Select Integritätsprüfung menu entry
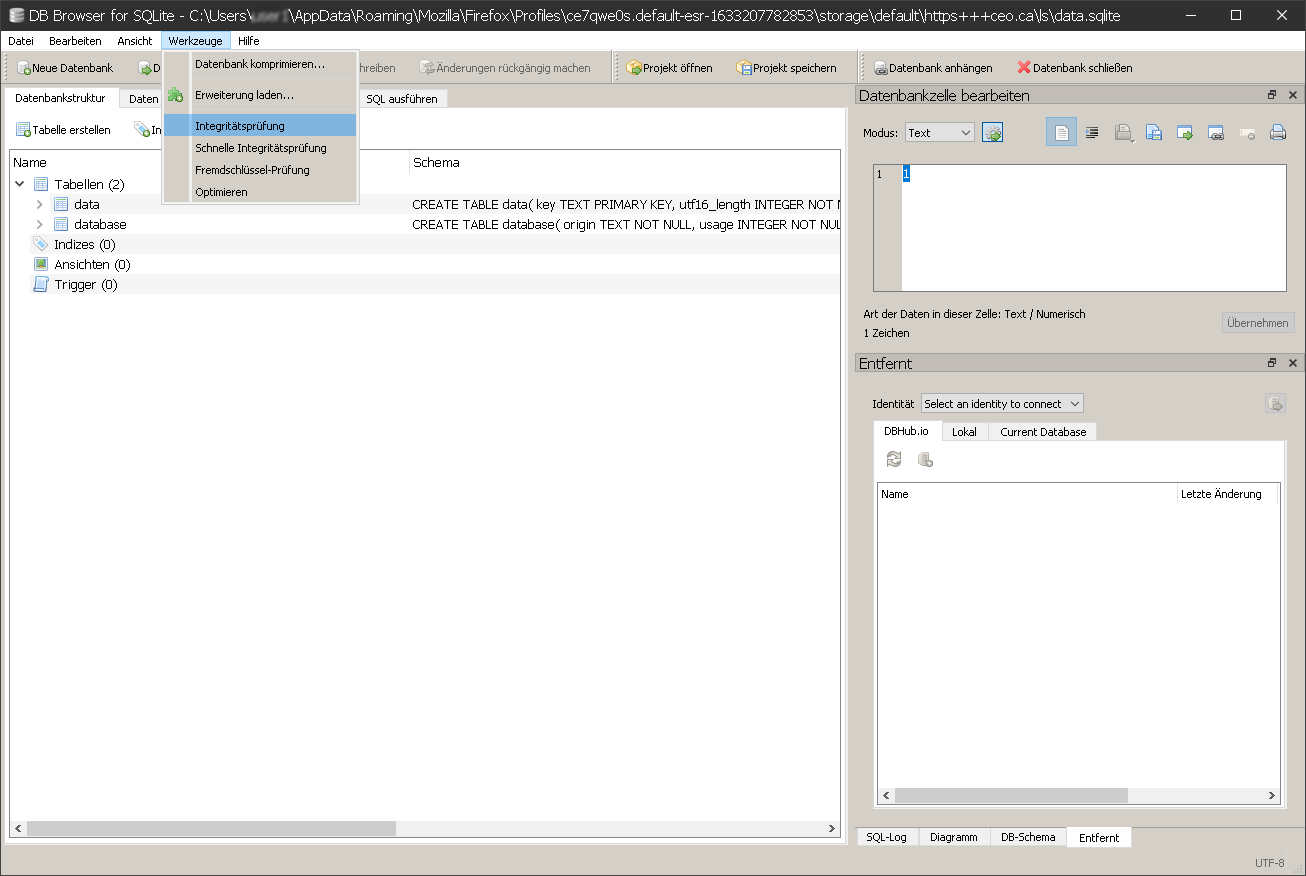 click(260, 126)
